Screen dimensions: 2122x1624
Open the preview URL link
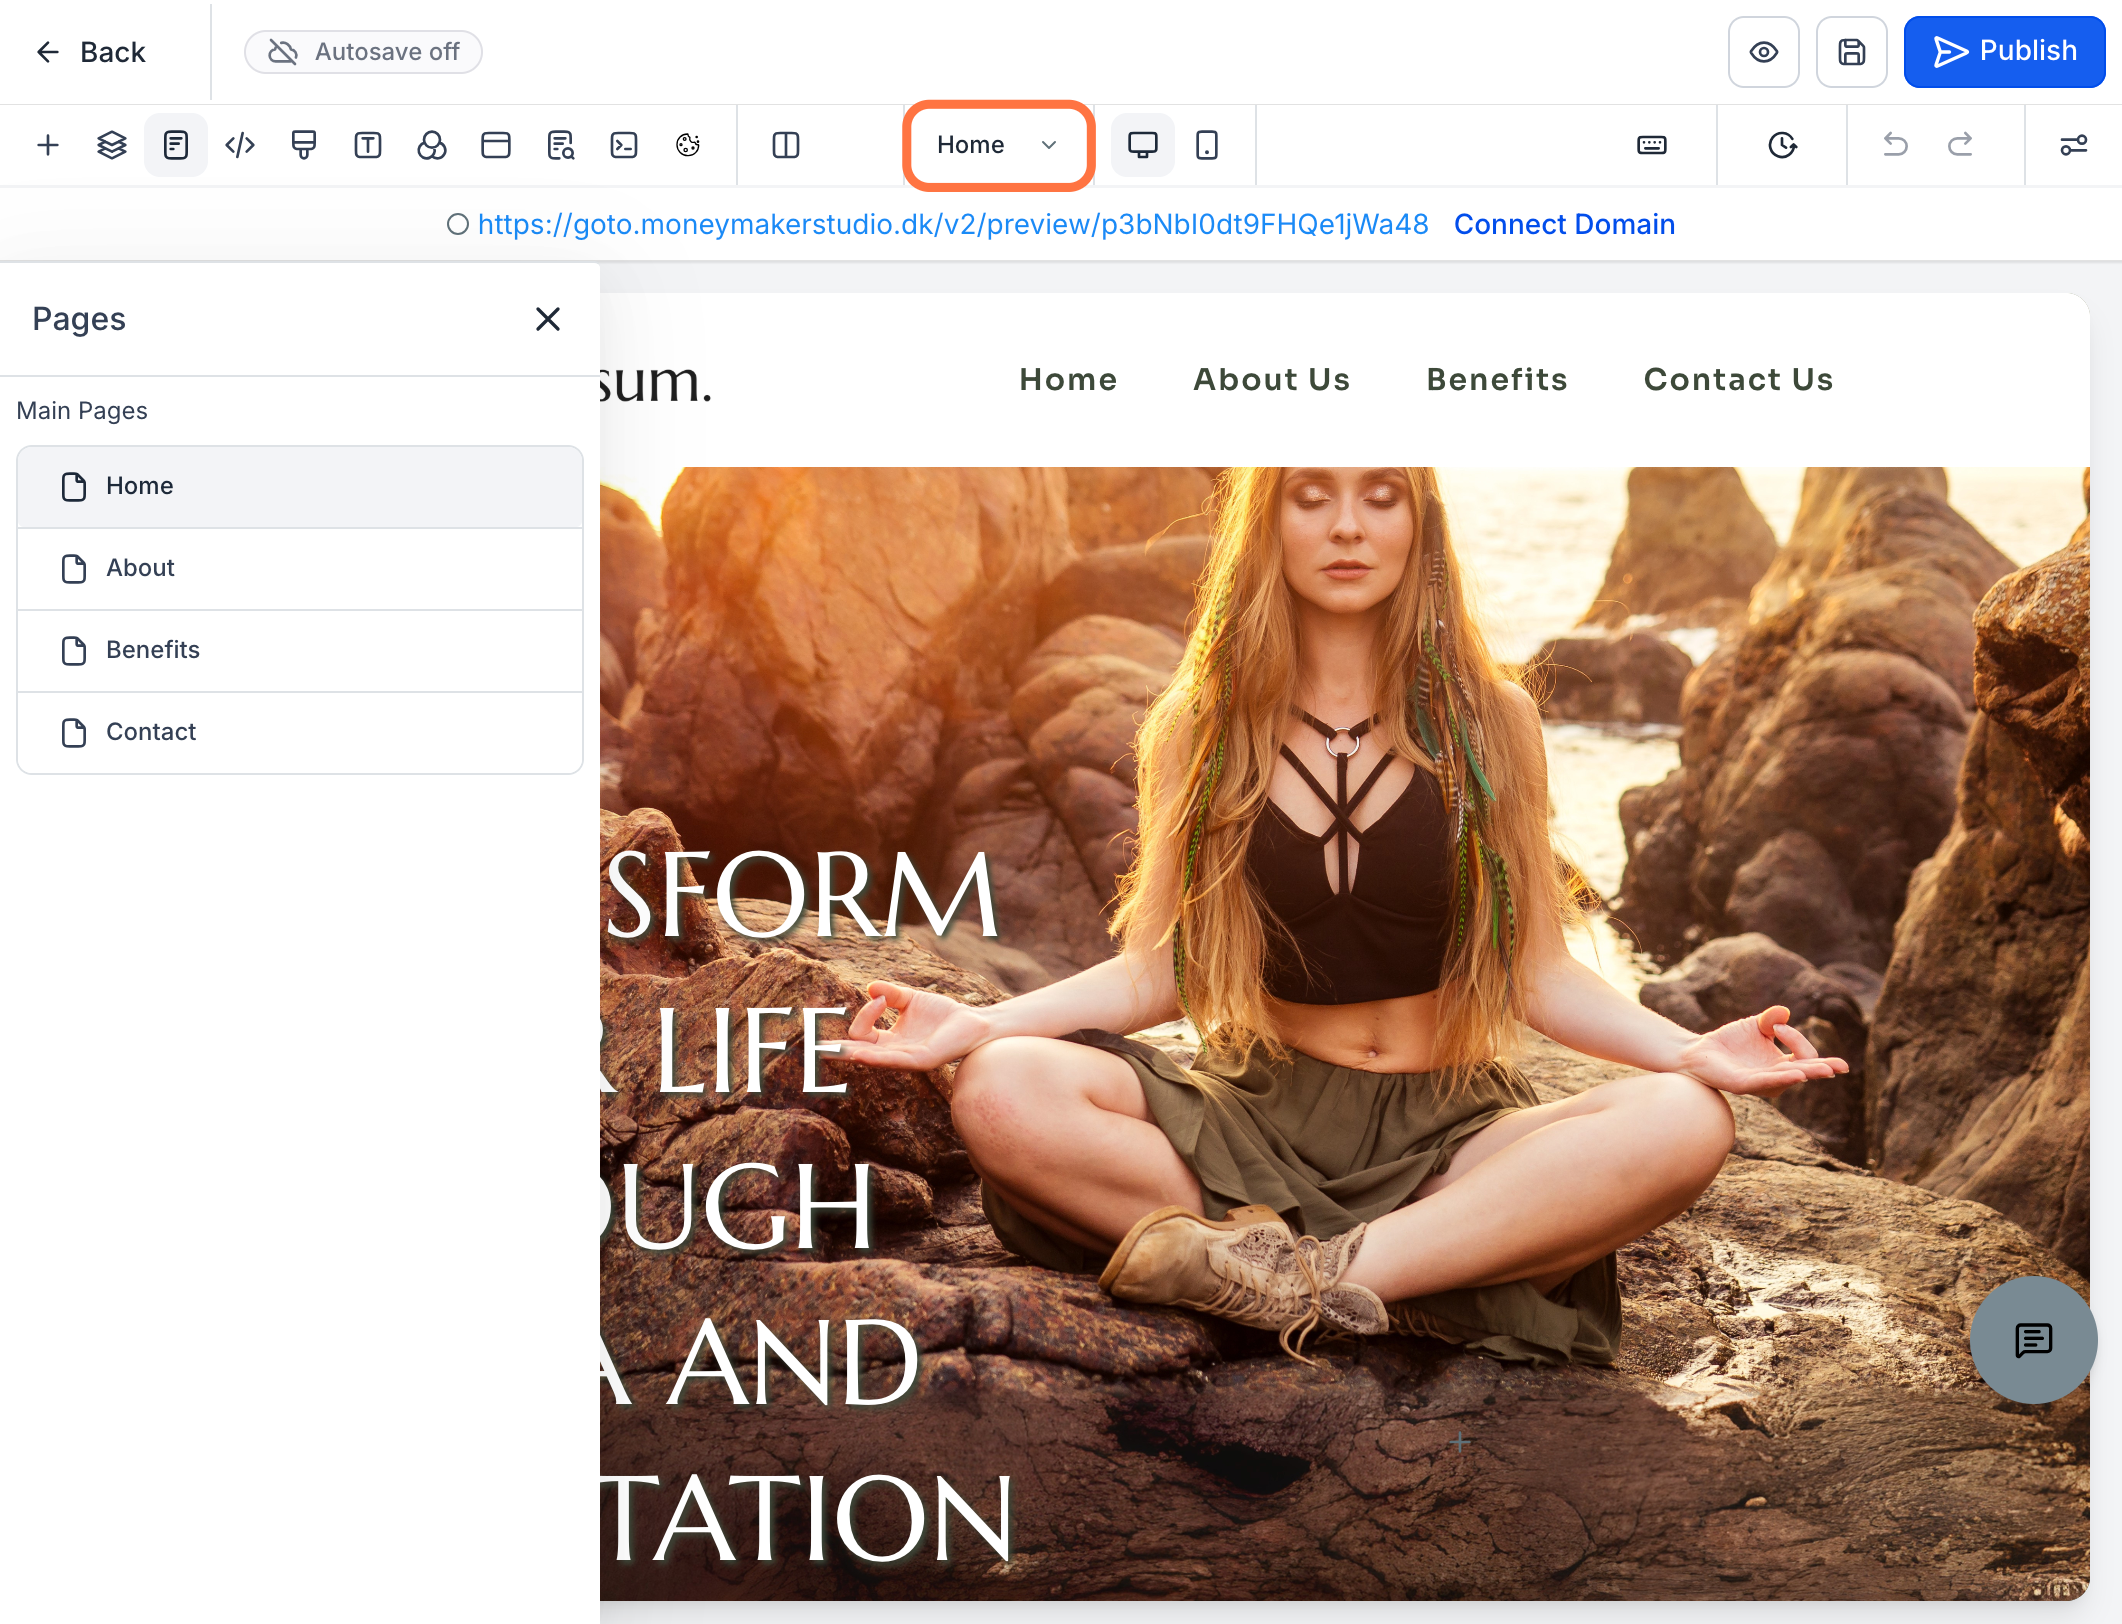point(952,224)
